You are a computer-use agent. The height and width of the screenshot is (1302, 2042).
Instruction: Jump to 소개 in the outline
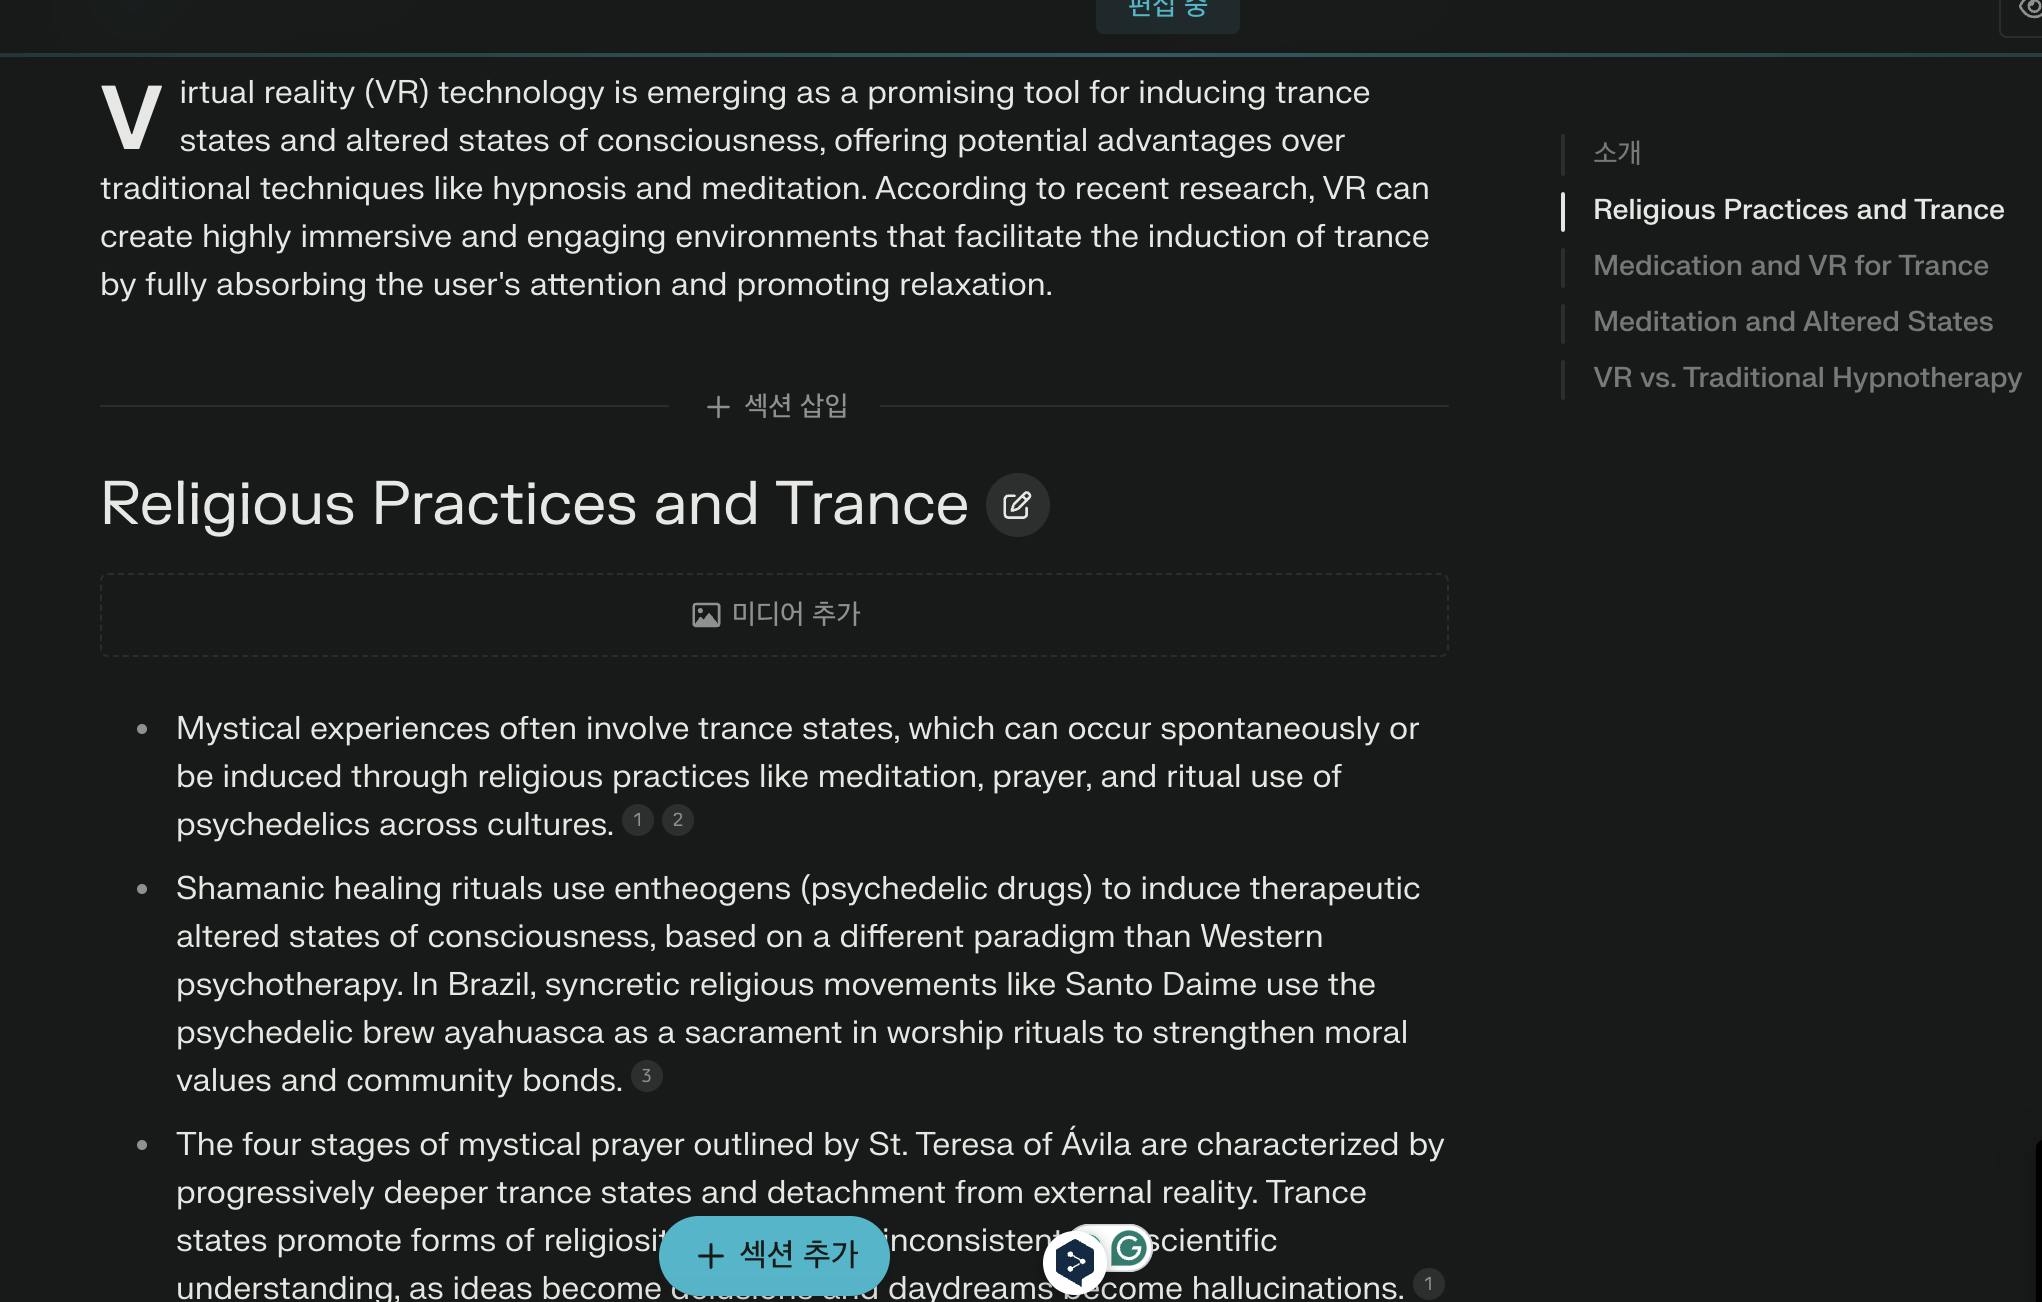click(1616, 153)
